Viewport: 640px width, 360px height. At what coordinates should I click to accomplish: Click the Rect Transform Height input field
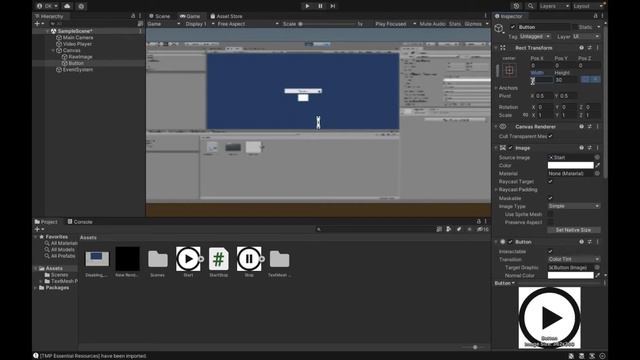pos(565,80)
